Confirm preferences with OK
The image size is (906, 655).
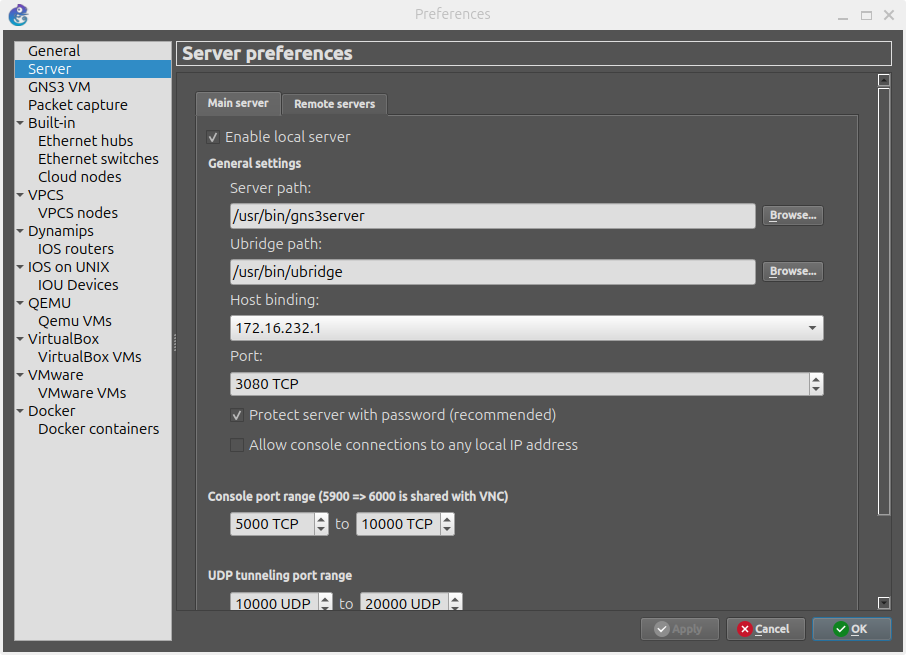pyautogui.click(x=851, y=629)
